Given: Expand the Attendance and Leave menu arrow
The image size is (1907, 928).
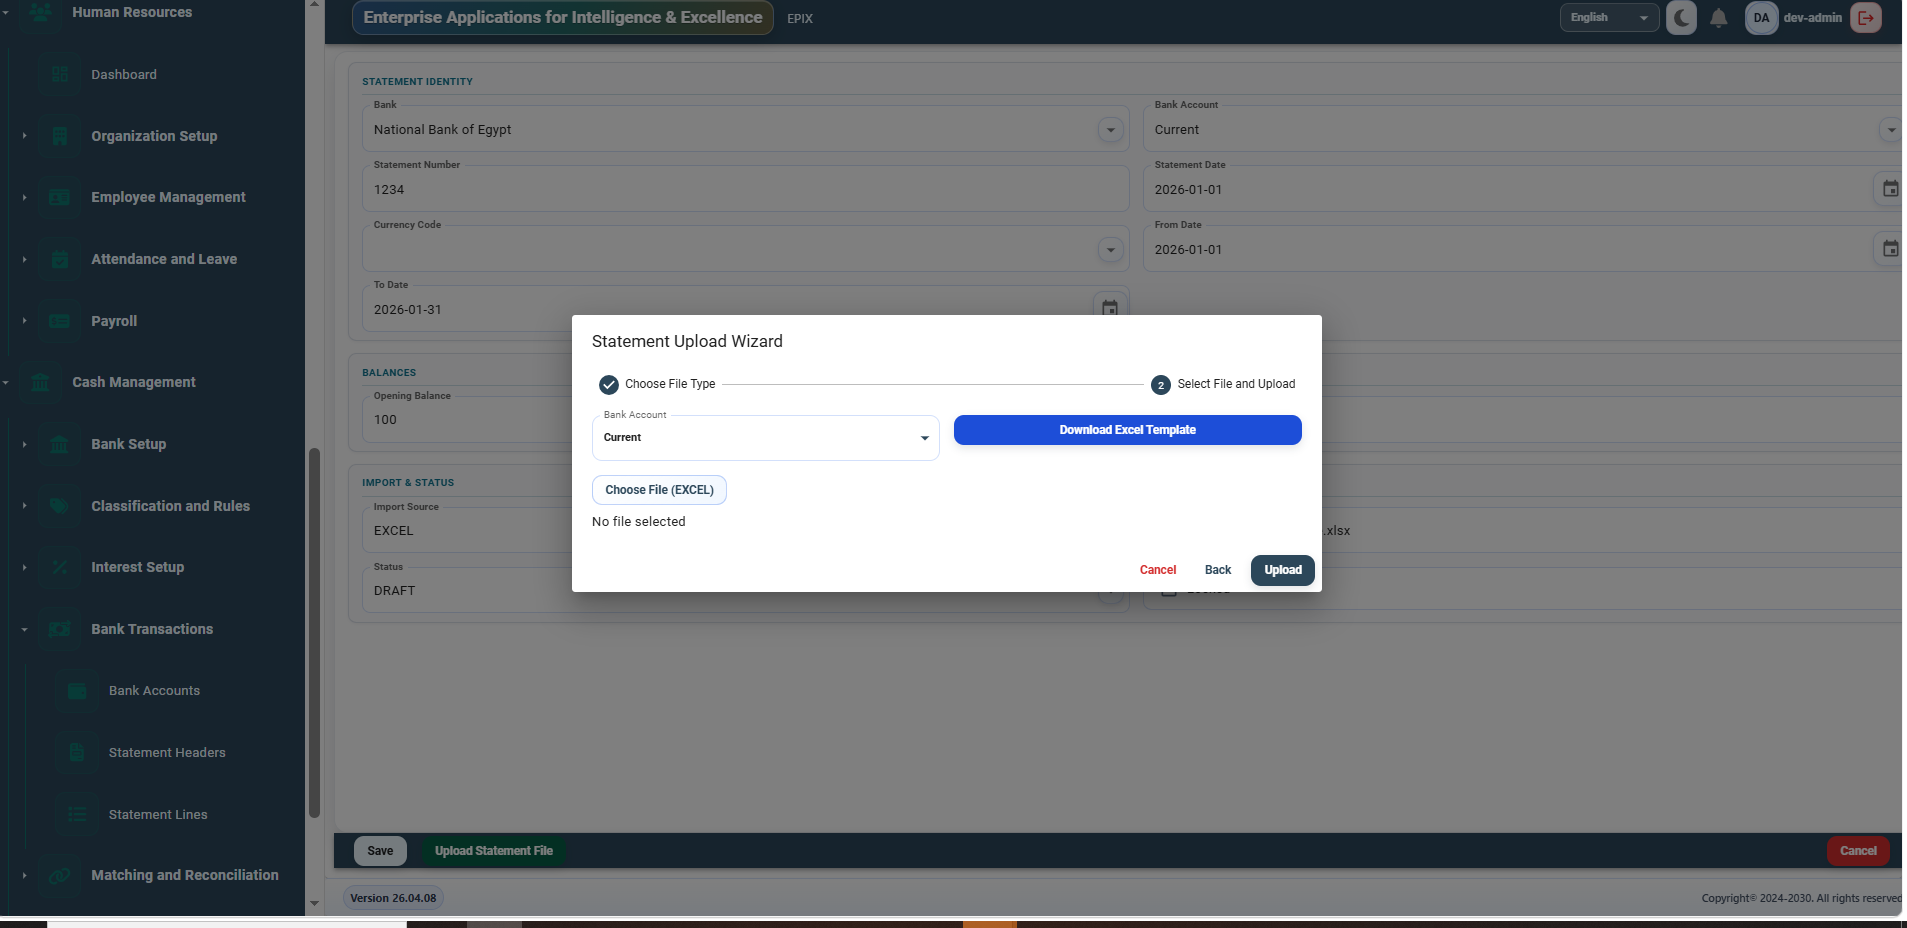Looking at the screenshot, I should [x=24, y=259].
